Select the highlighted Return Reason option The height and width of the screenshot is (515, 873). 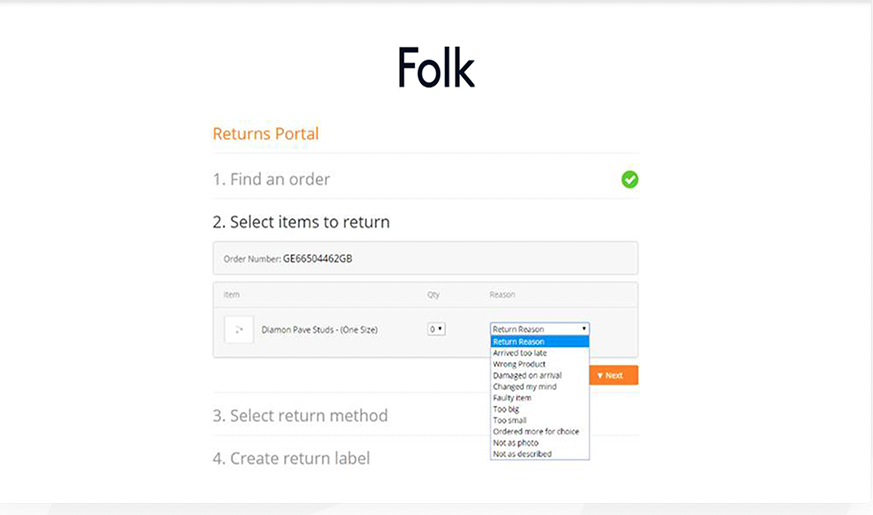point(540,342)
